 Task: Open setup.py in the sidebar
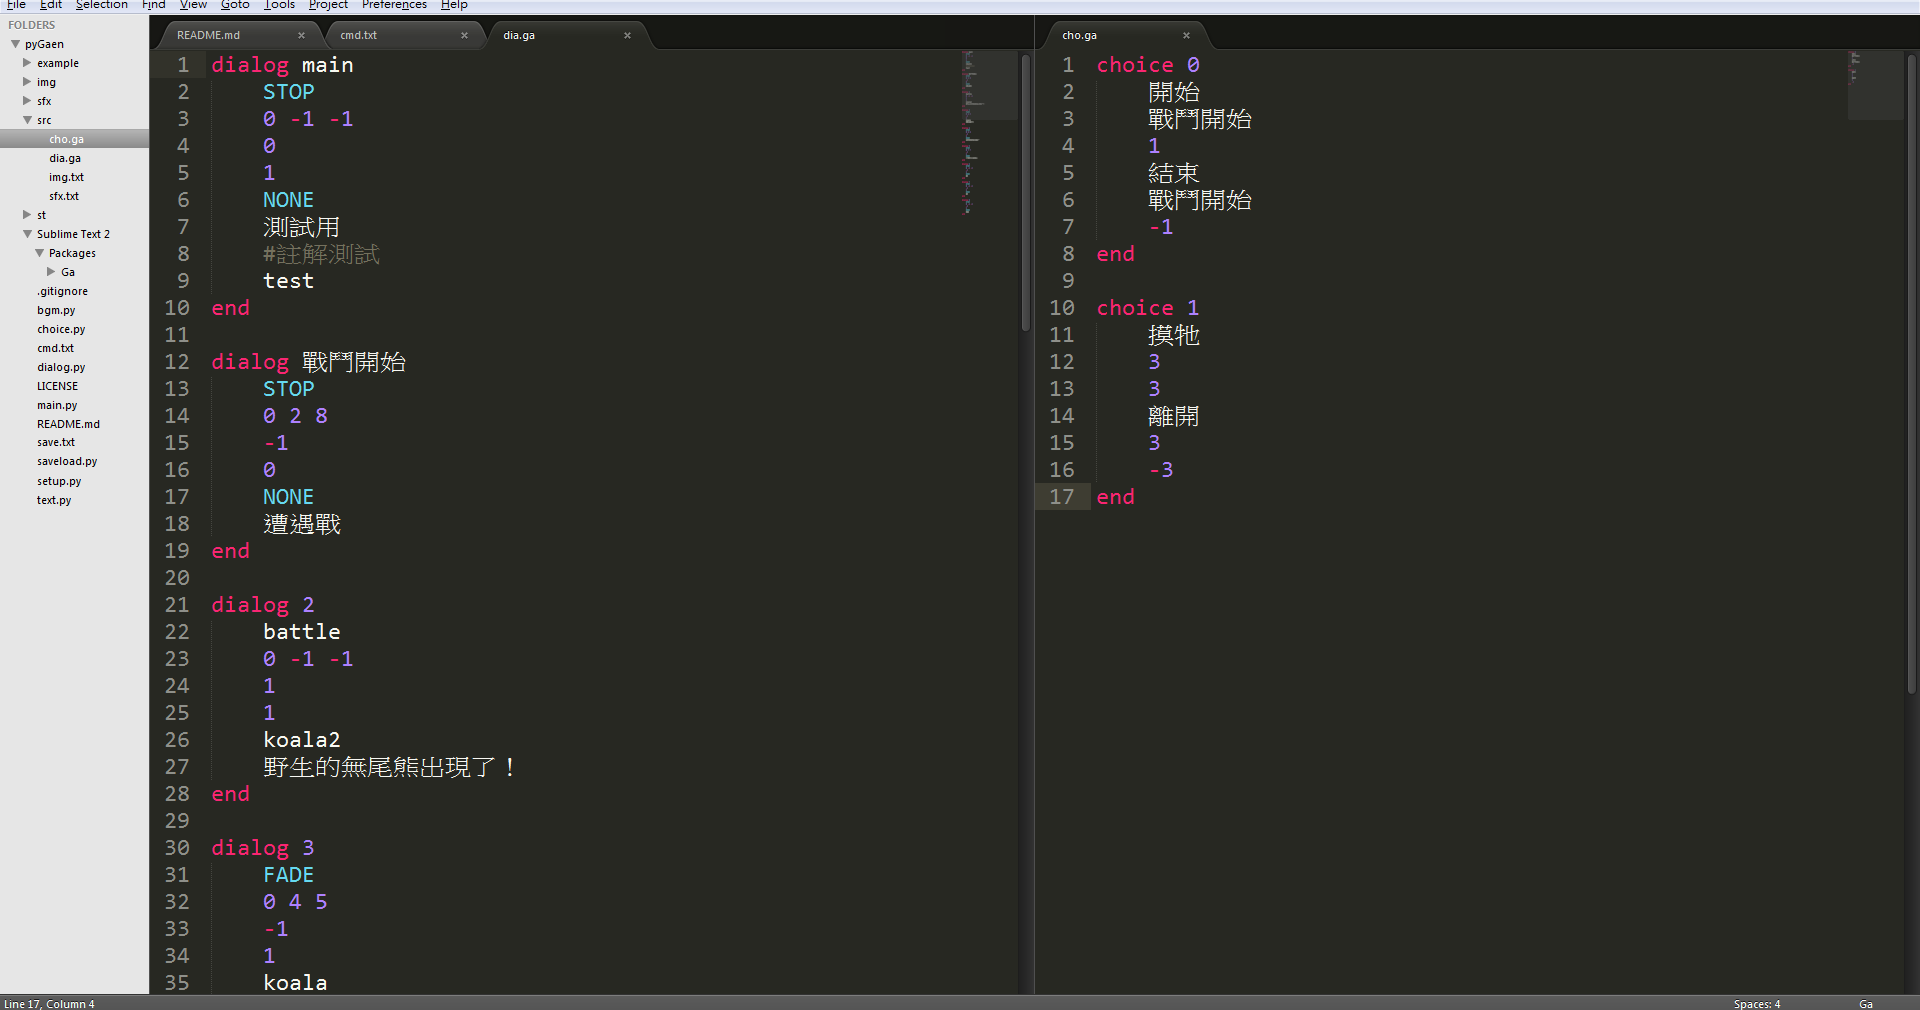pos(59,481)
